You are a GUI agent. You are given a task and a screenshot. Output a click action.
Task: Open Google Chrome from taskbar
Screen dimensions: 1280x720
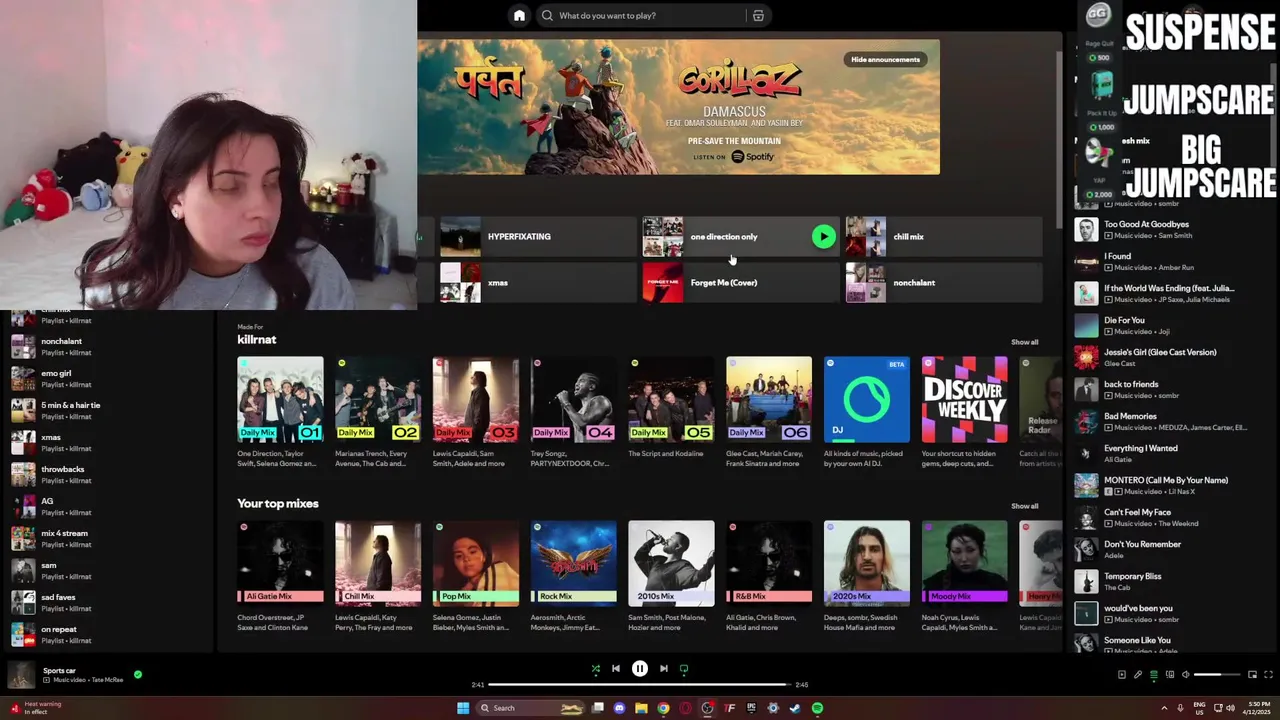click(x=663, y=708)
